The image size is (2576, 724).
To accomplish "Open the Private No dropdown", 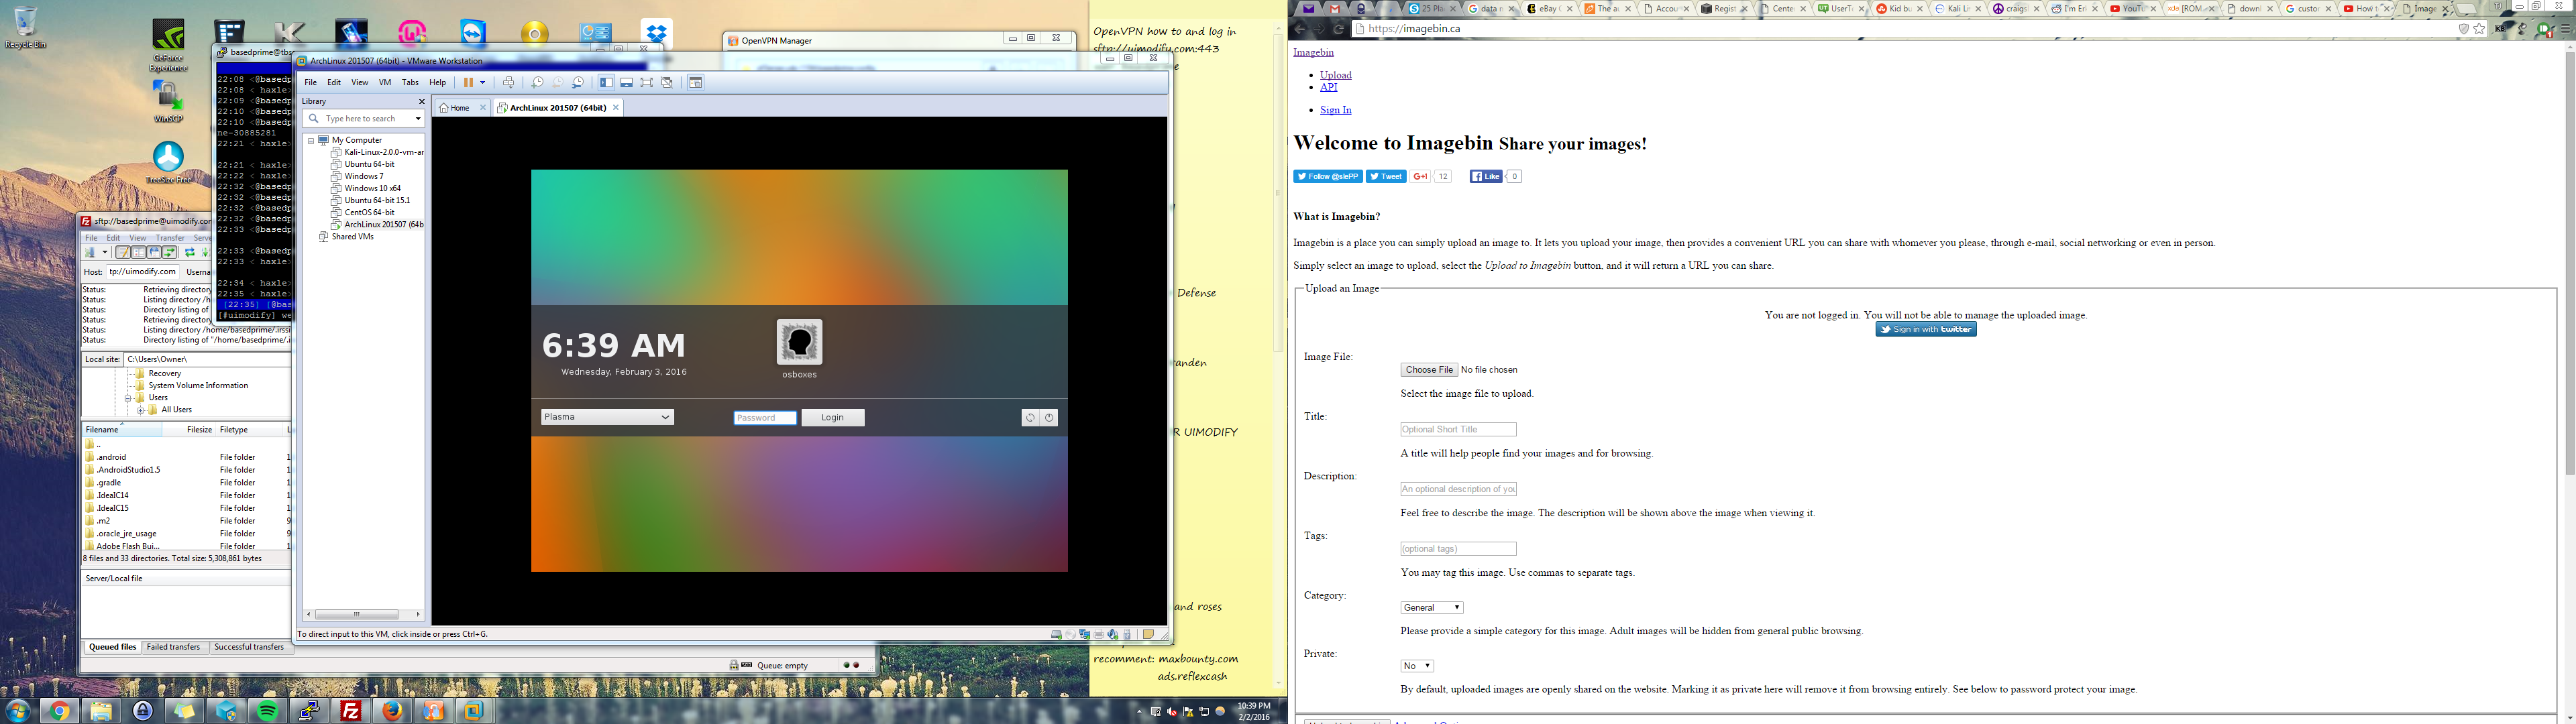I will (1417, 666).
